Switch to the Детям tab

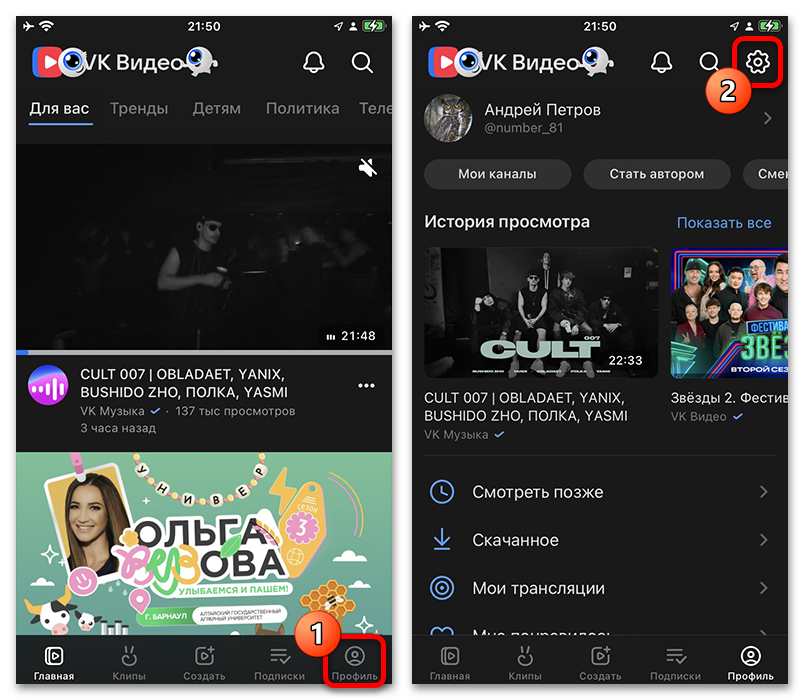pyautogui.click(x=216, y=109)
